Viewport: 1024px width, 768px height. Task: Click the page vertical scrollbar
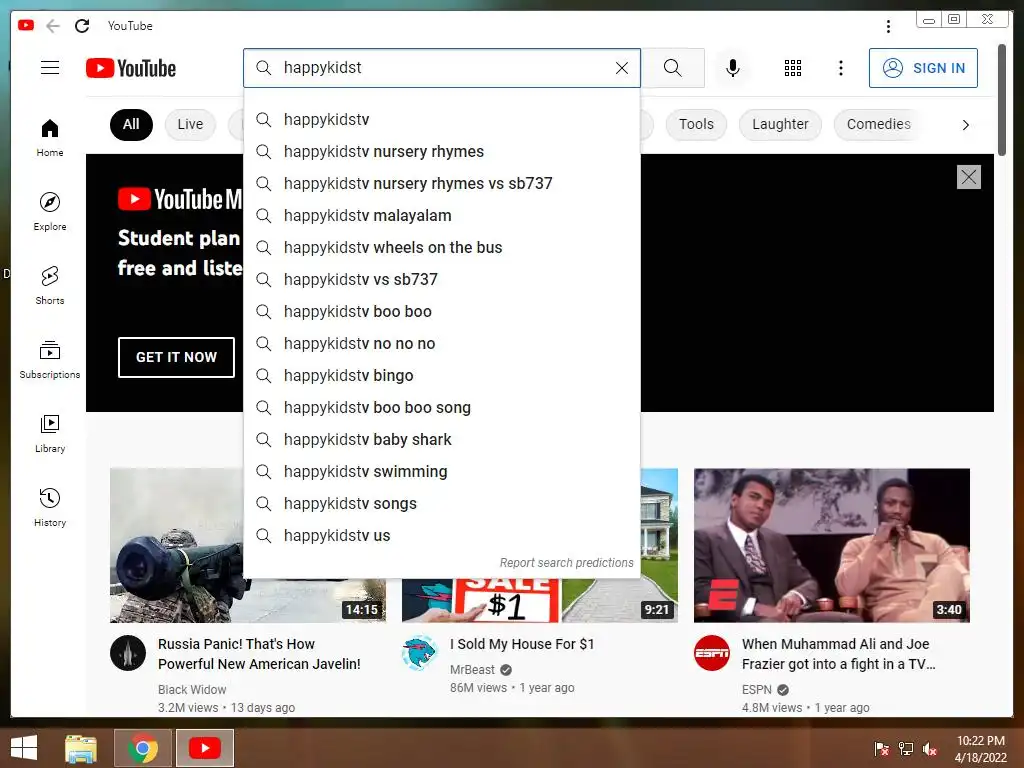tap(1001, 100)
